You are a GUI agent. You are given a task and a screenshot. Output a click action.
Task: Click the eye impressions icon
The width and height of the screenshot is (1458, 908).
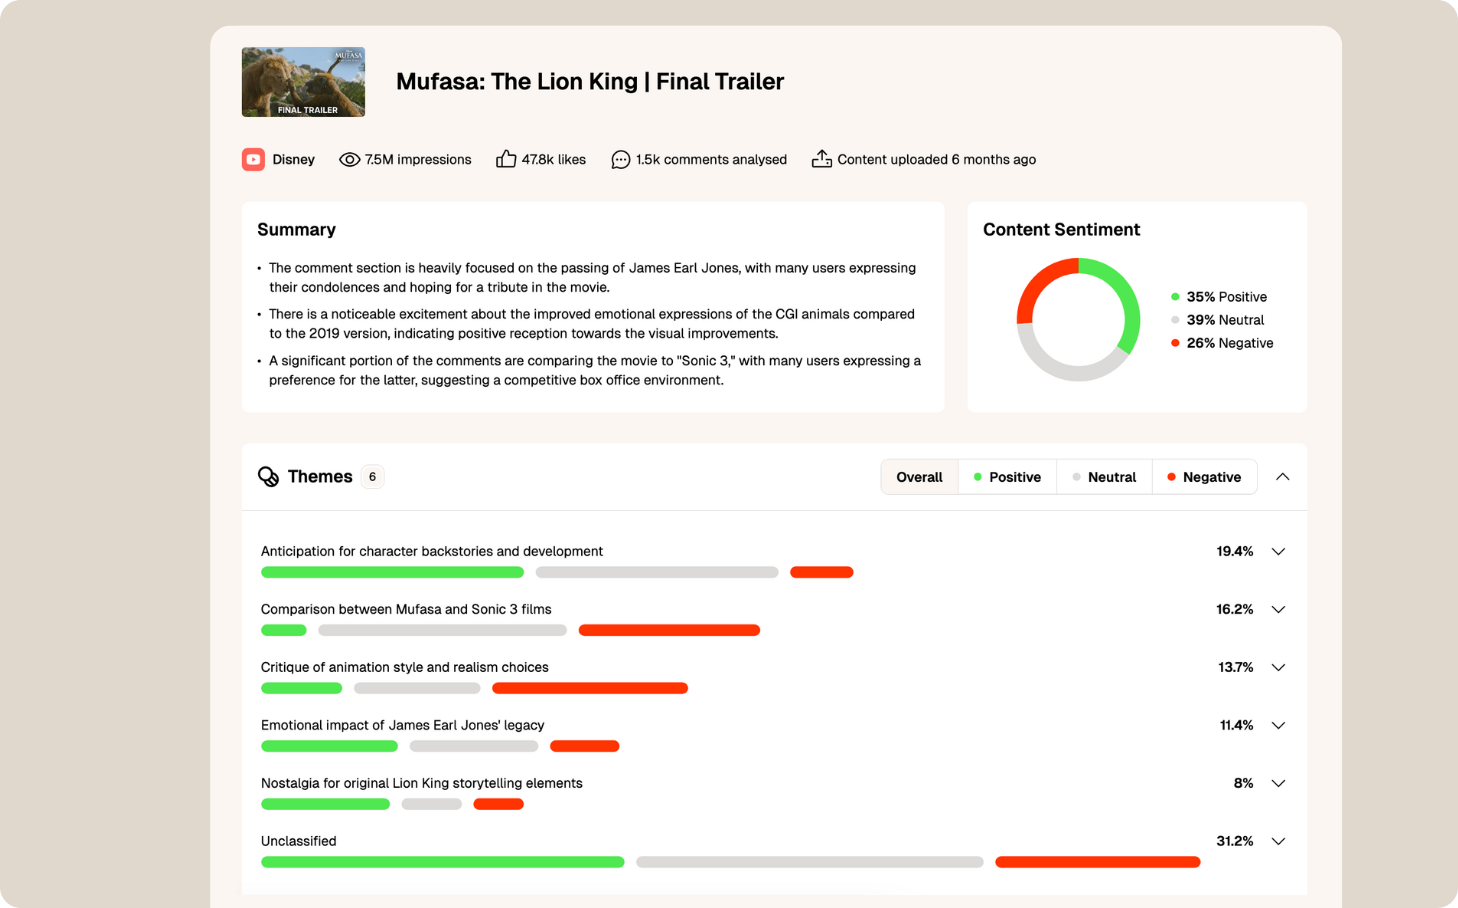(349, 160)
